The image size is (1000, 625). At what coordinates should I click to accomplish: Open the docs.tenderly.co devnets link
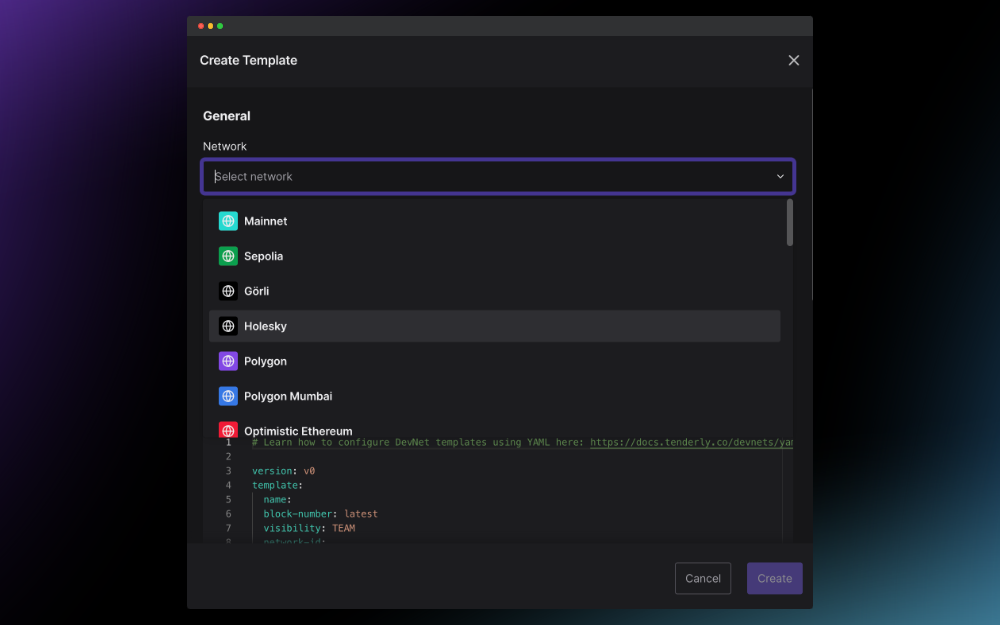coord(691,443)
